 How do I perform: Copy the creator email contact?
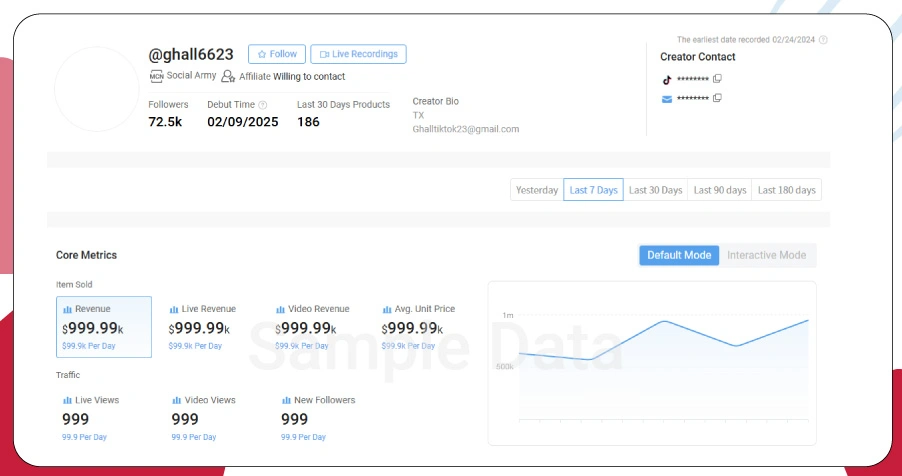point(717,98)
